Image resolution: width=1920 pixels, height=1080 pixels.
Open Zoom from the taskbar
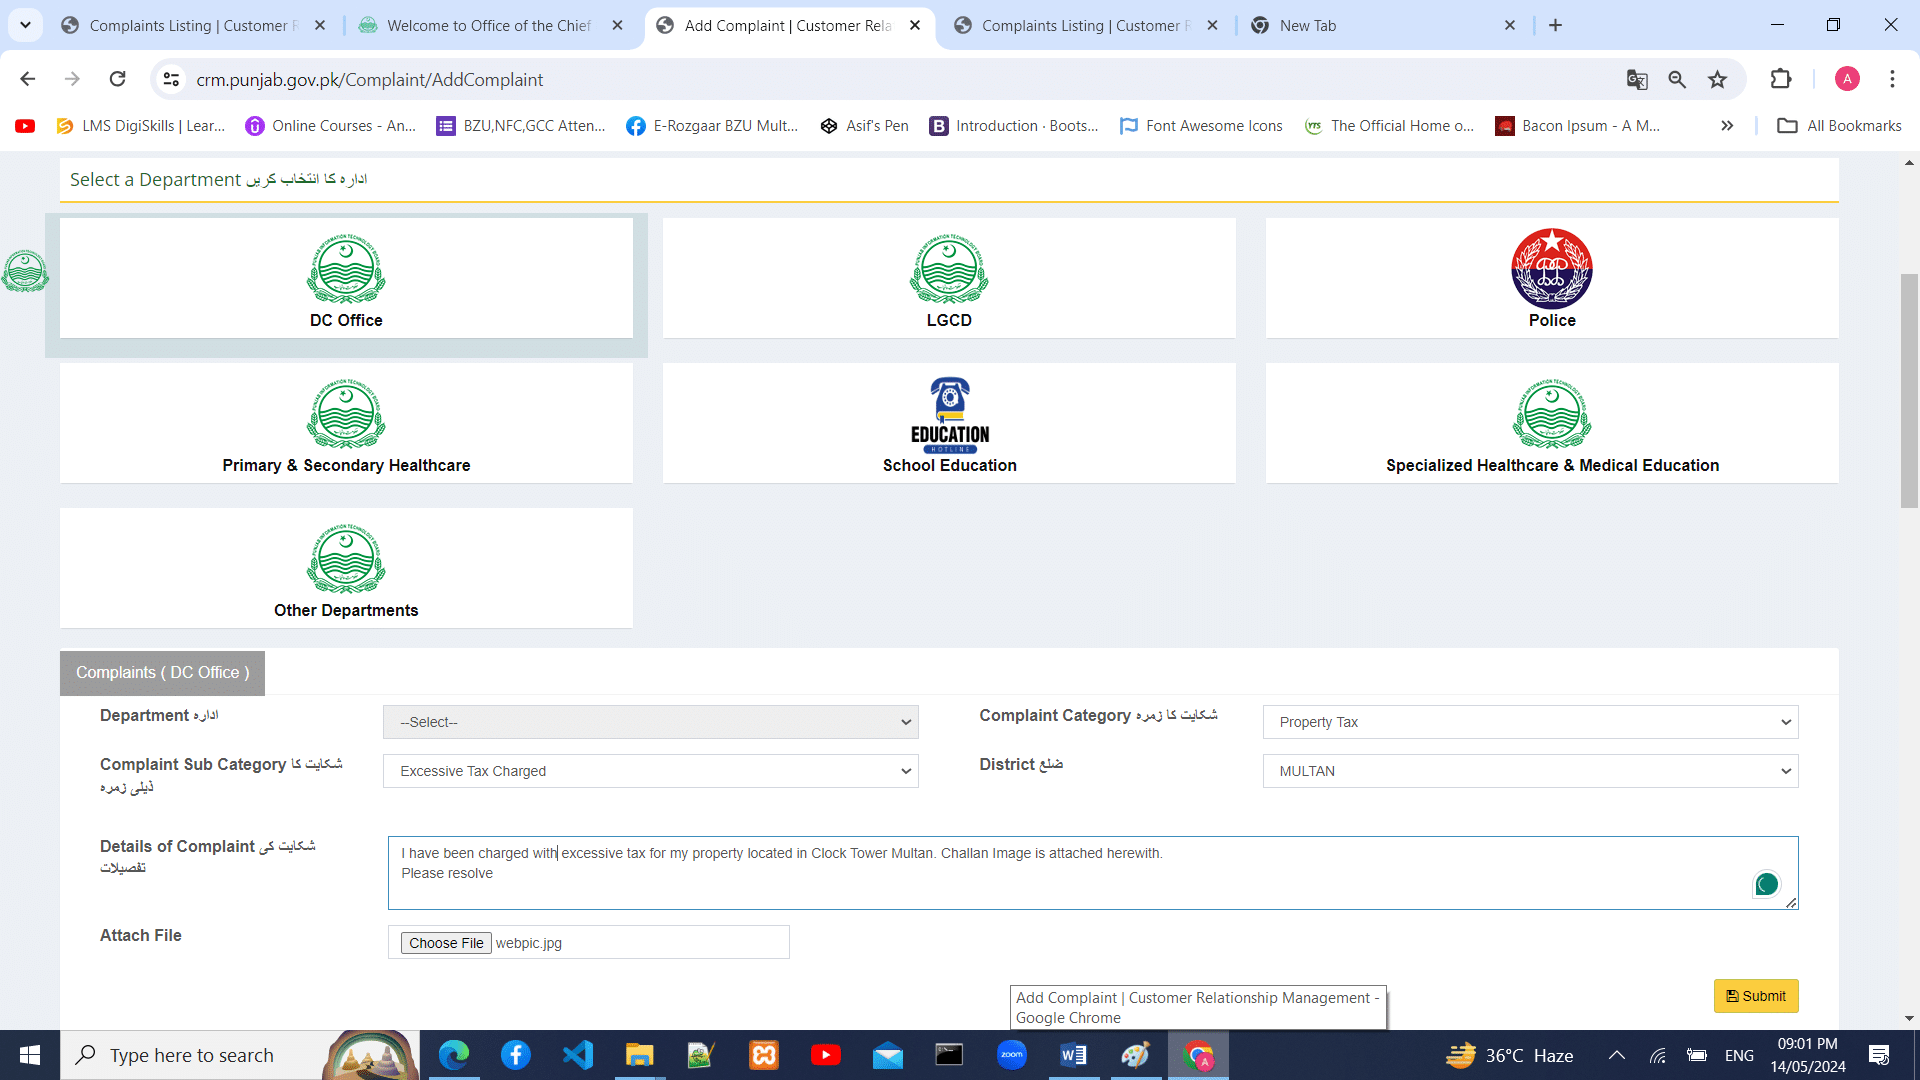pos(1011,1055)
